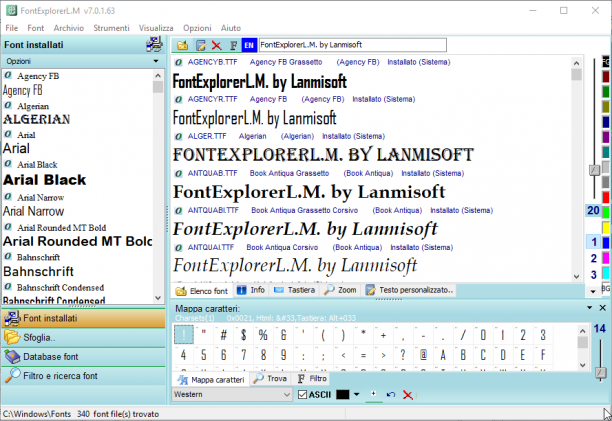Click the small plus icon in the character map toolbar
The image size is (612, 421).
(x=374, y=394)
